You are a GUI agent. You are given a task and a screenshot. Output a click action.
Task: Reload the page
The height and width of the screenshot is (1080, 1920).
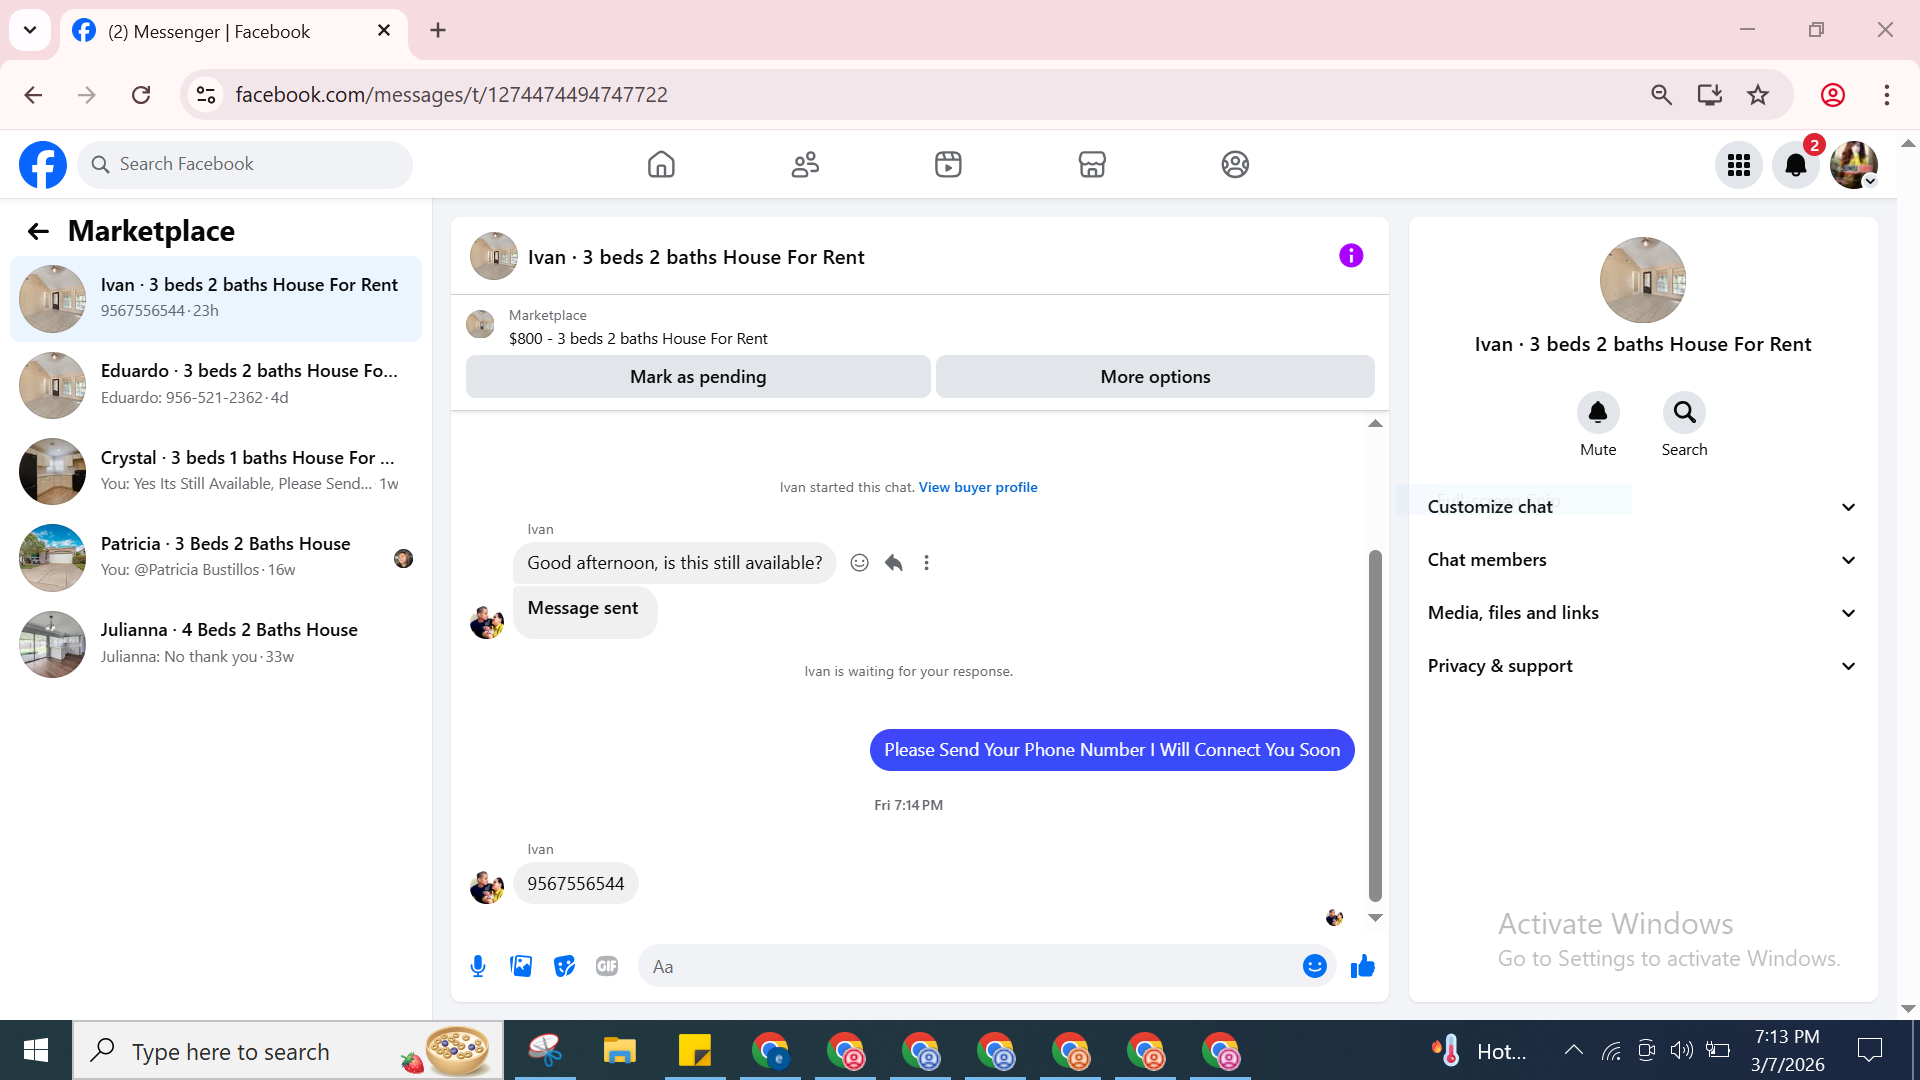141,95
